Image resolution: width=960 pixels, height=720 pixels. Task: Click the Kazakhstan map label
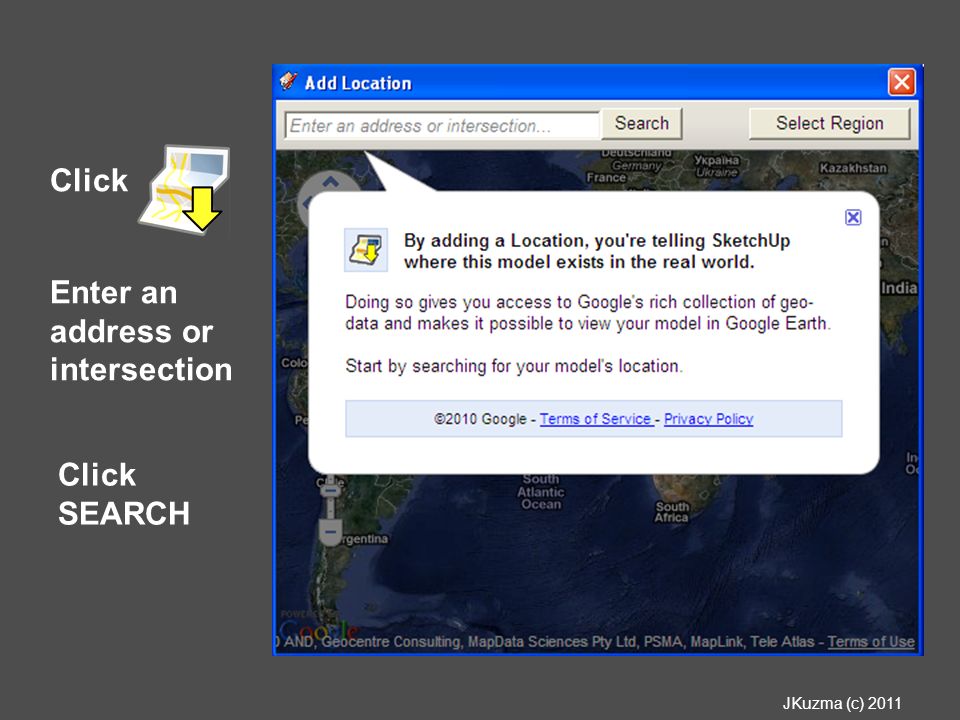click(x=853, y=168)
